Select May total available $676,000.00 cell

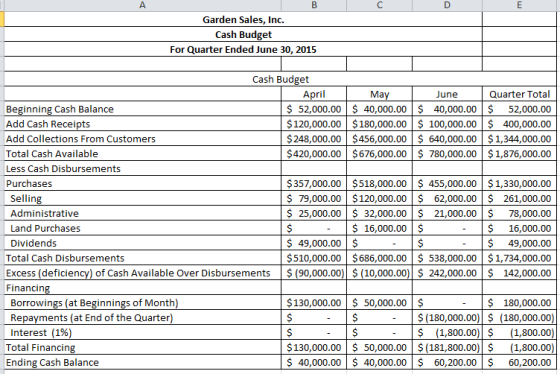379,154
